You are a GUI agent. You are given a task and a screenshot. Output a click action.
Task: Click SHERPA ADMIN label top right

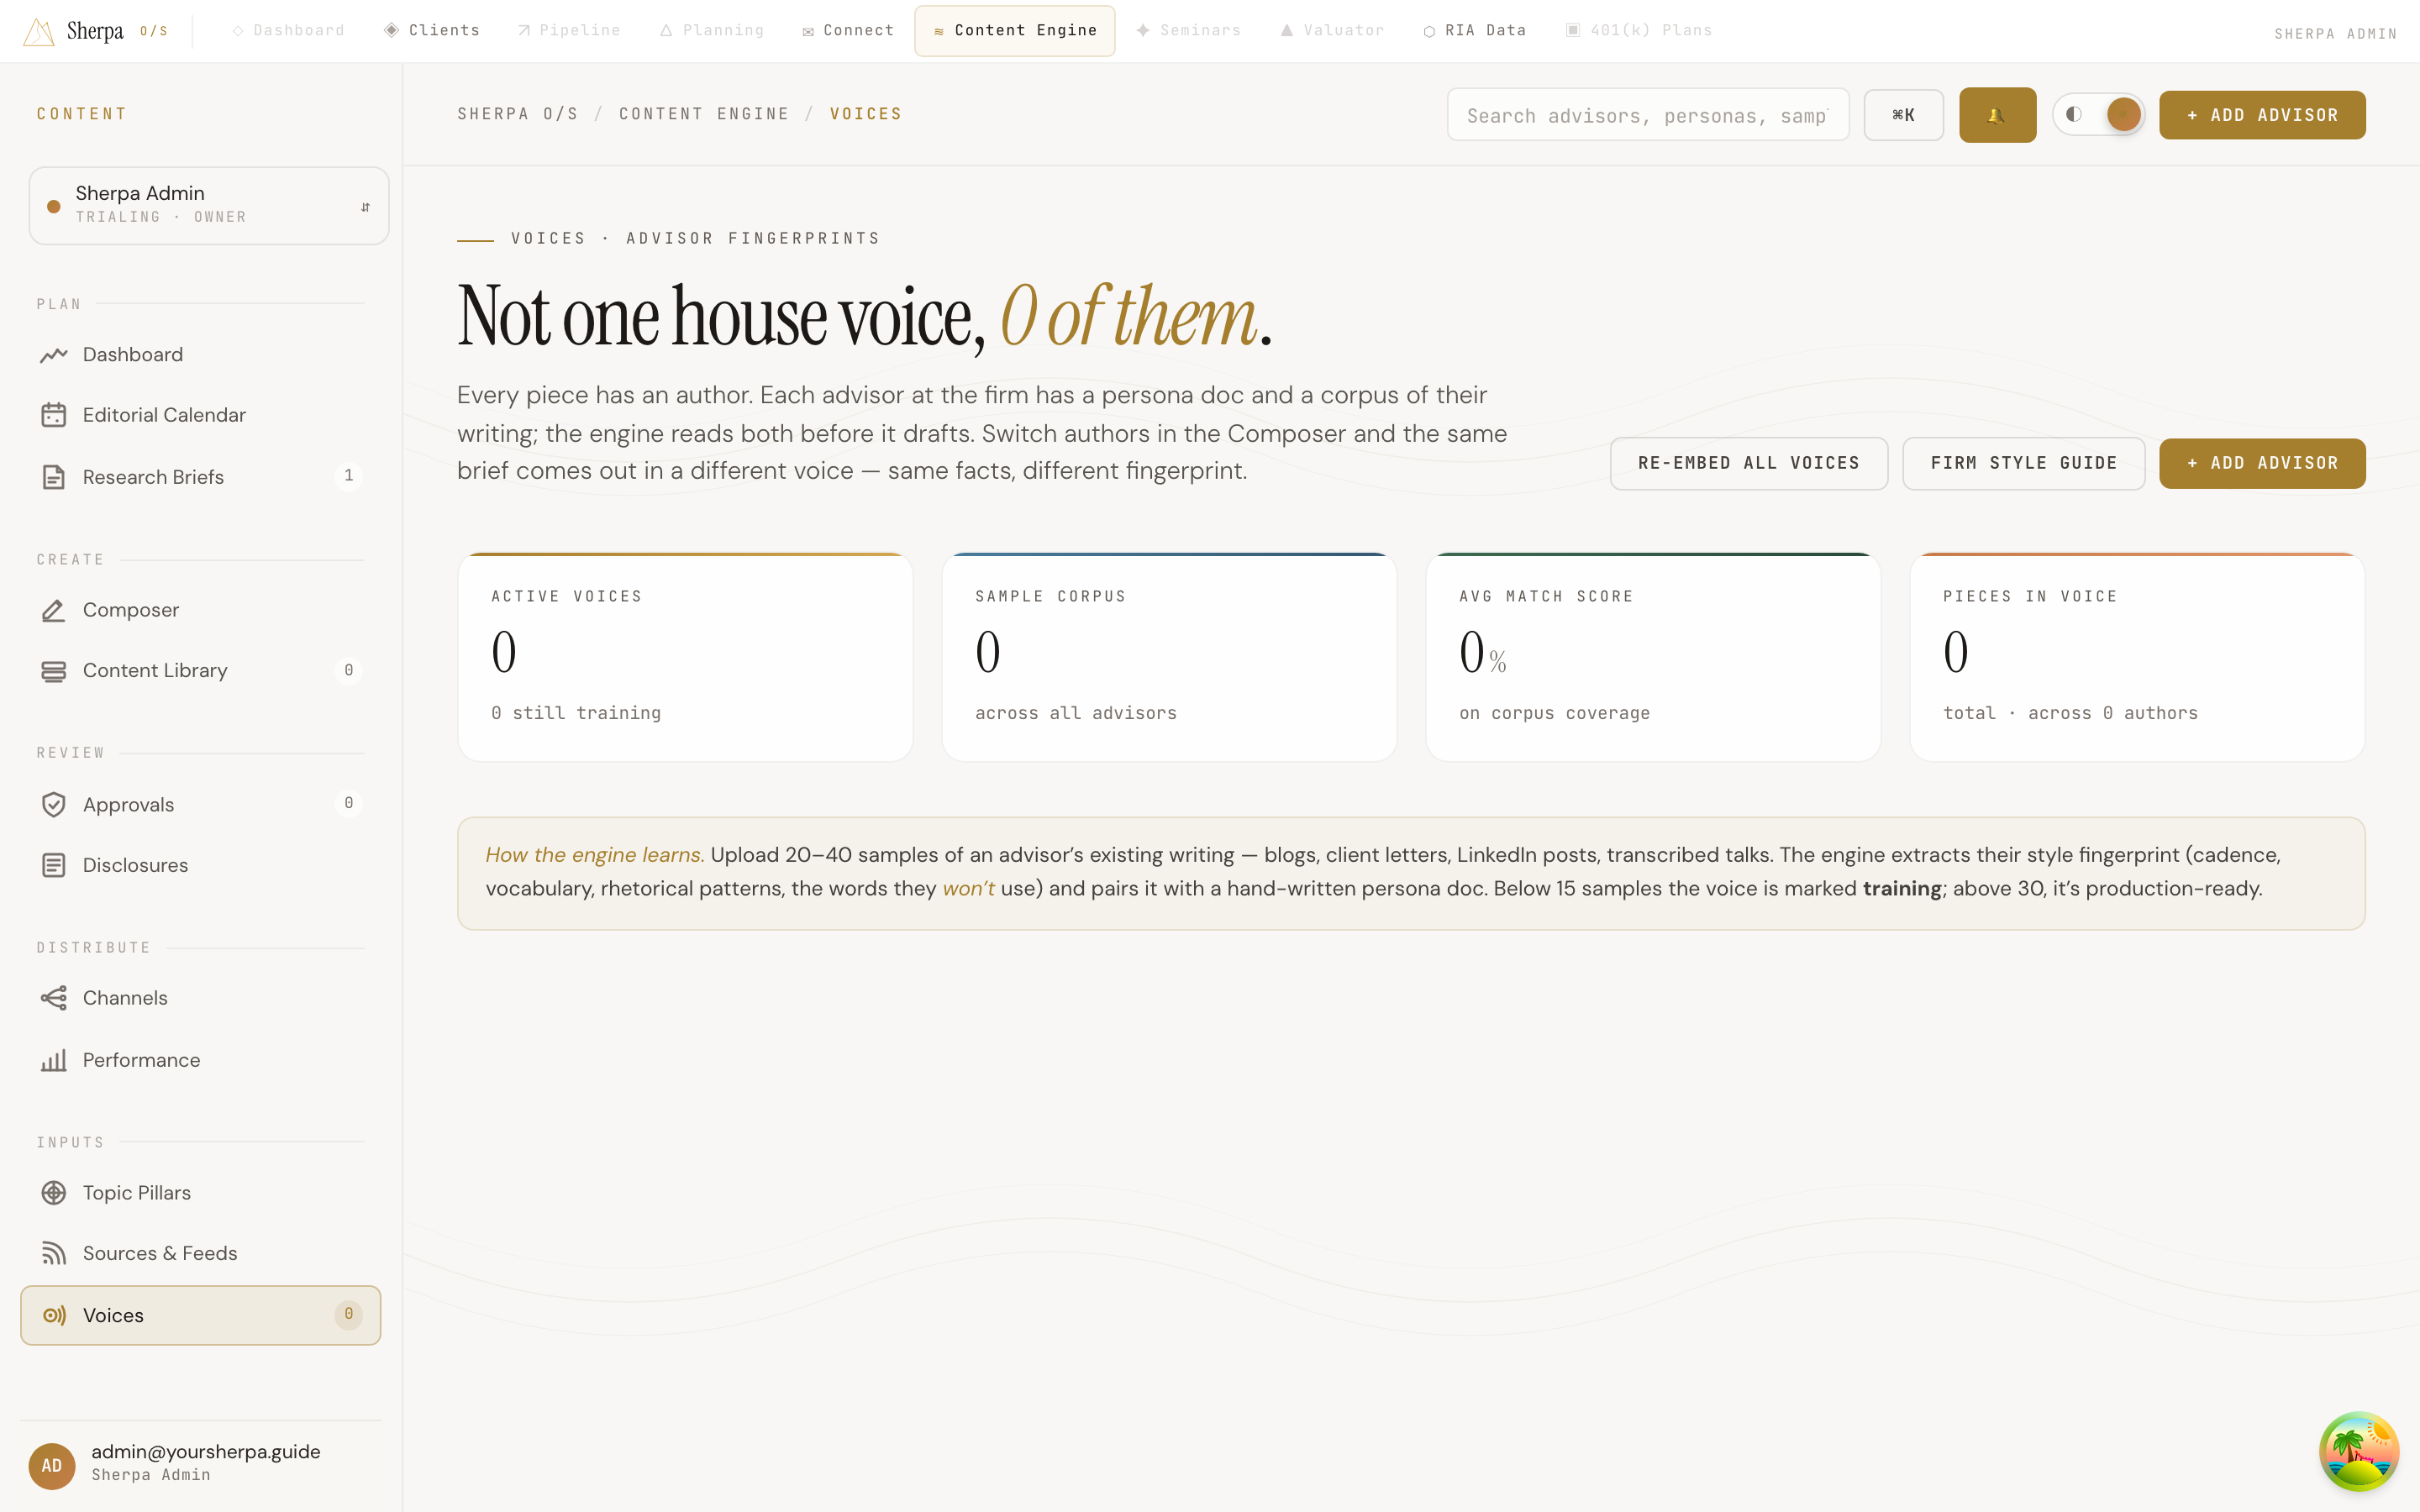point(2335,34)
